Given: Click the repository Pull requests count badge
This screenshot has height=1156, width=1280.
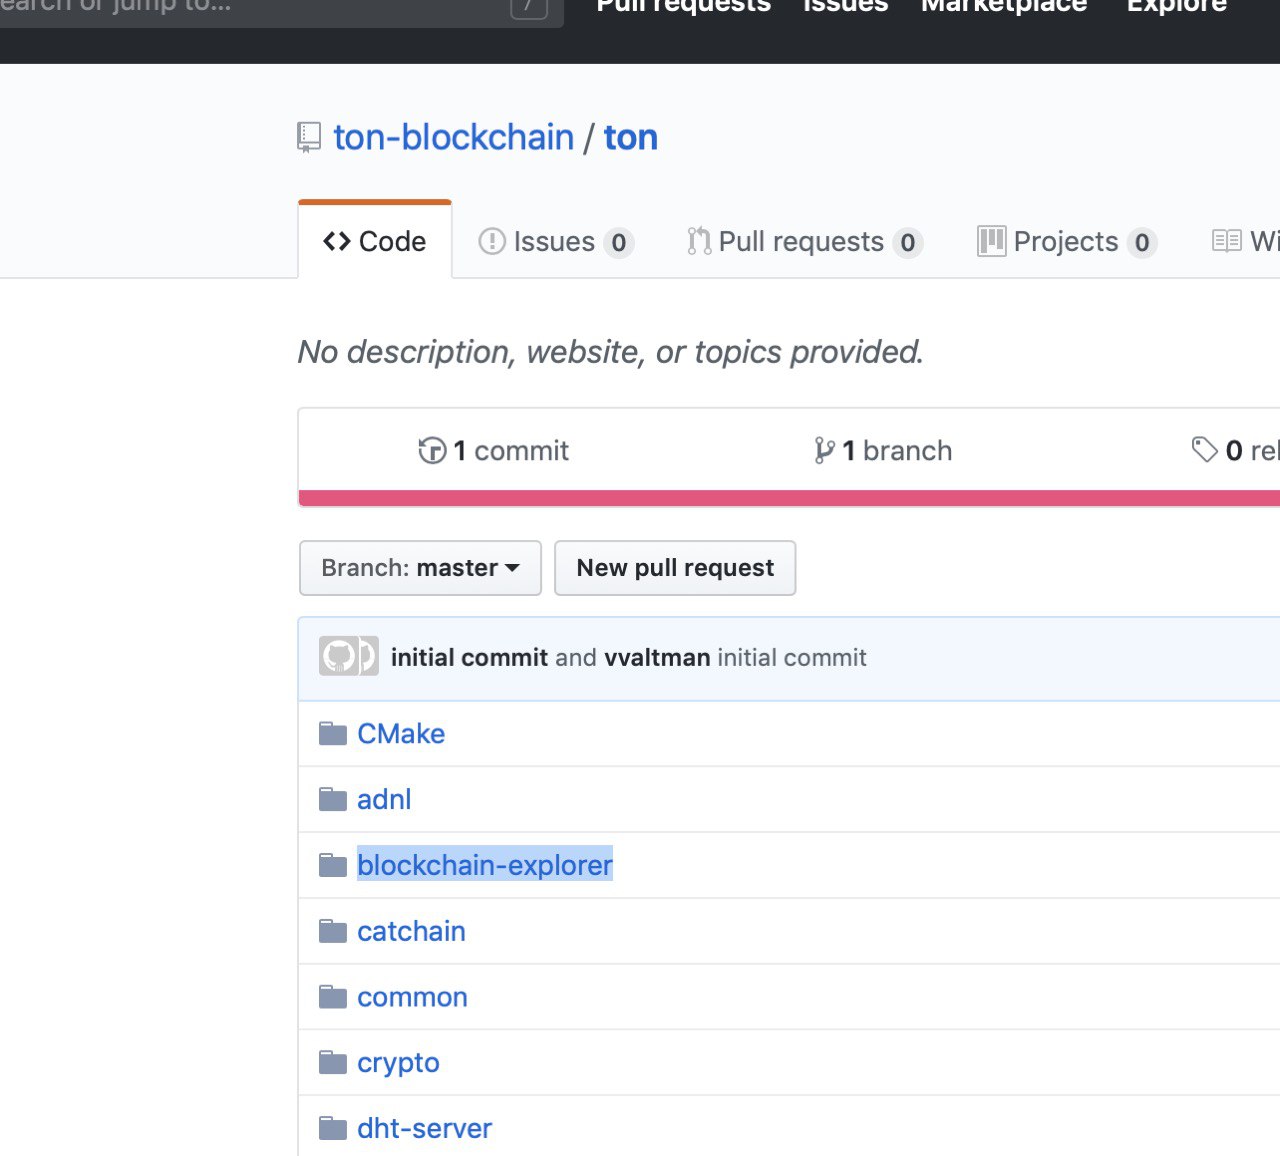Looking at the screenshot, I should tap(908, 243).
